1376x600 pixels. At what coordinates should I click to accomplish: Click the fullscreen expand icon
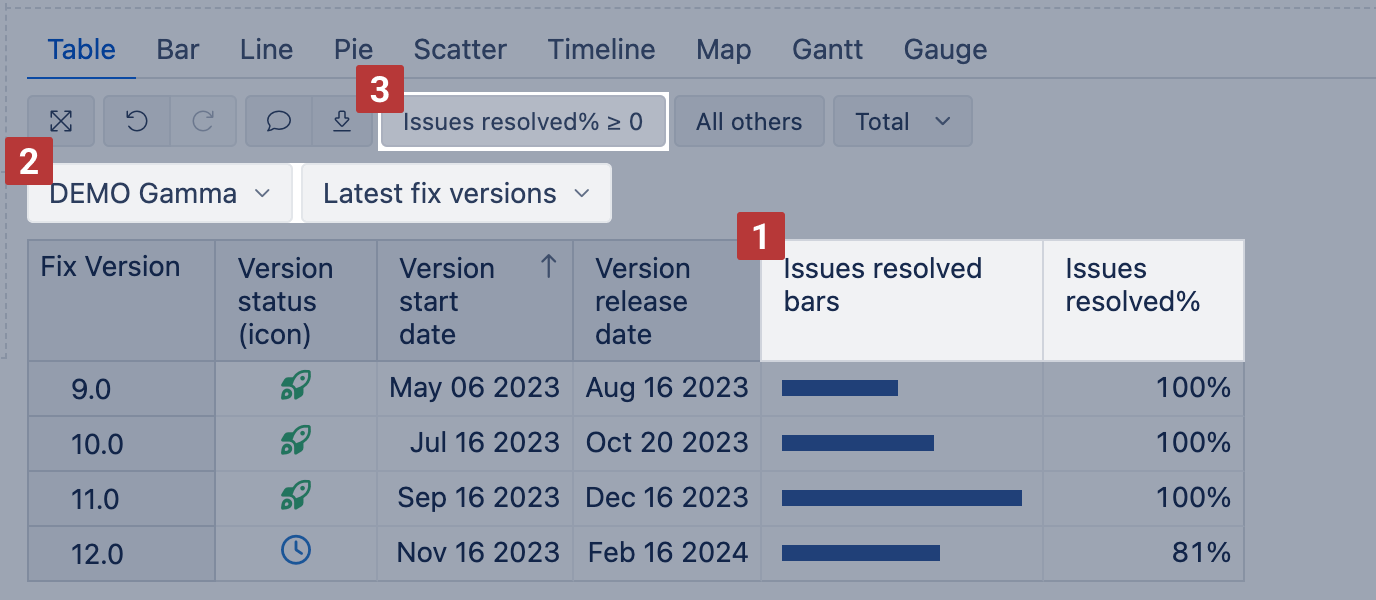61,122
